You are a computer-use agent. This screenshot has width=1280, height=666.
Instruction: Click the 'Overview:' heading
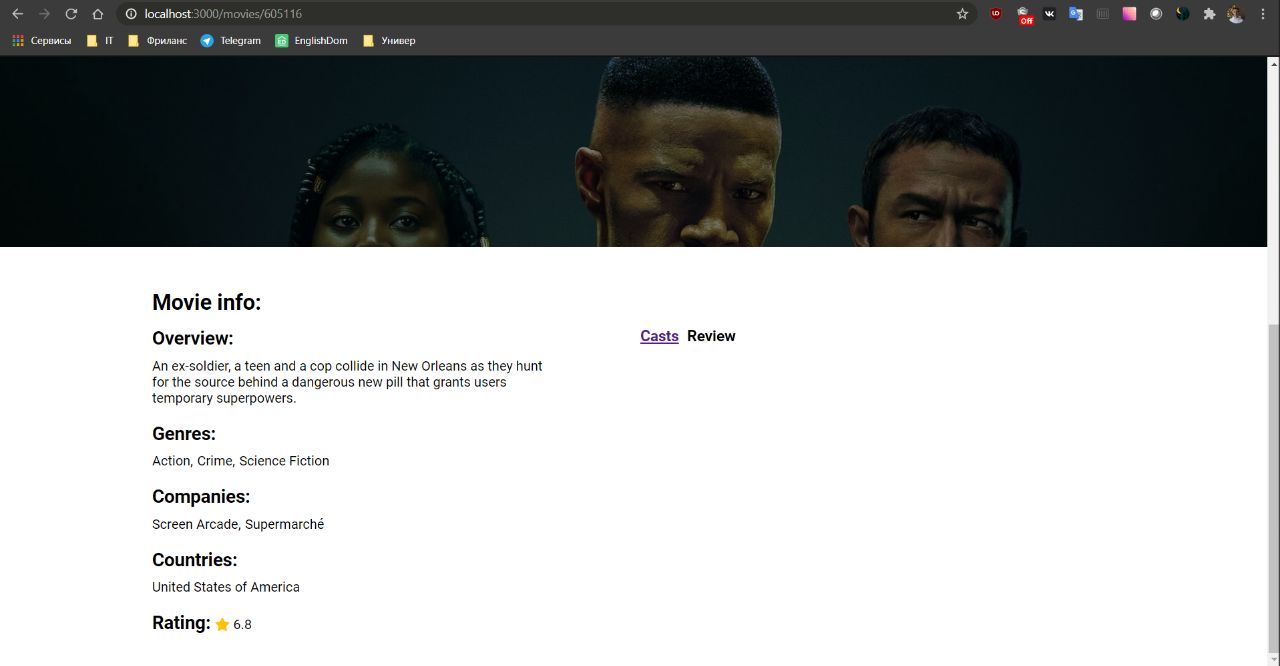pyautogui.click(x=192, y=338)
